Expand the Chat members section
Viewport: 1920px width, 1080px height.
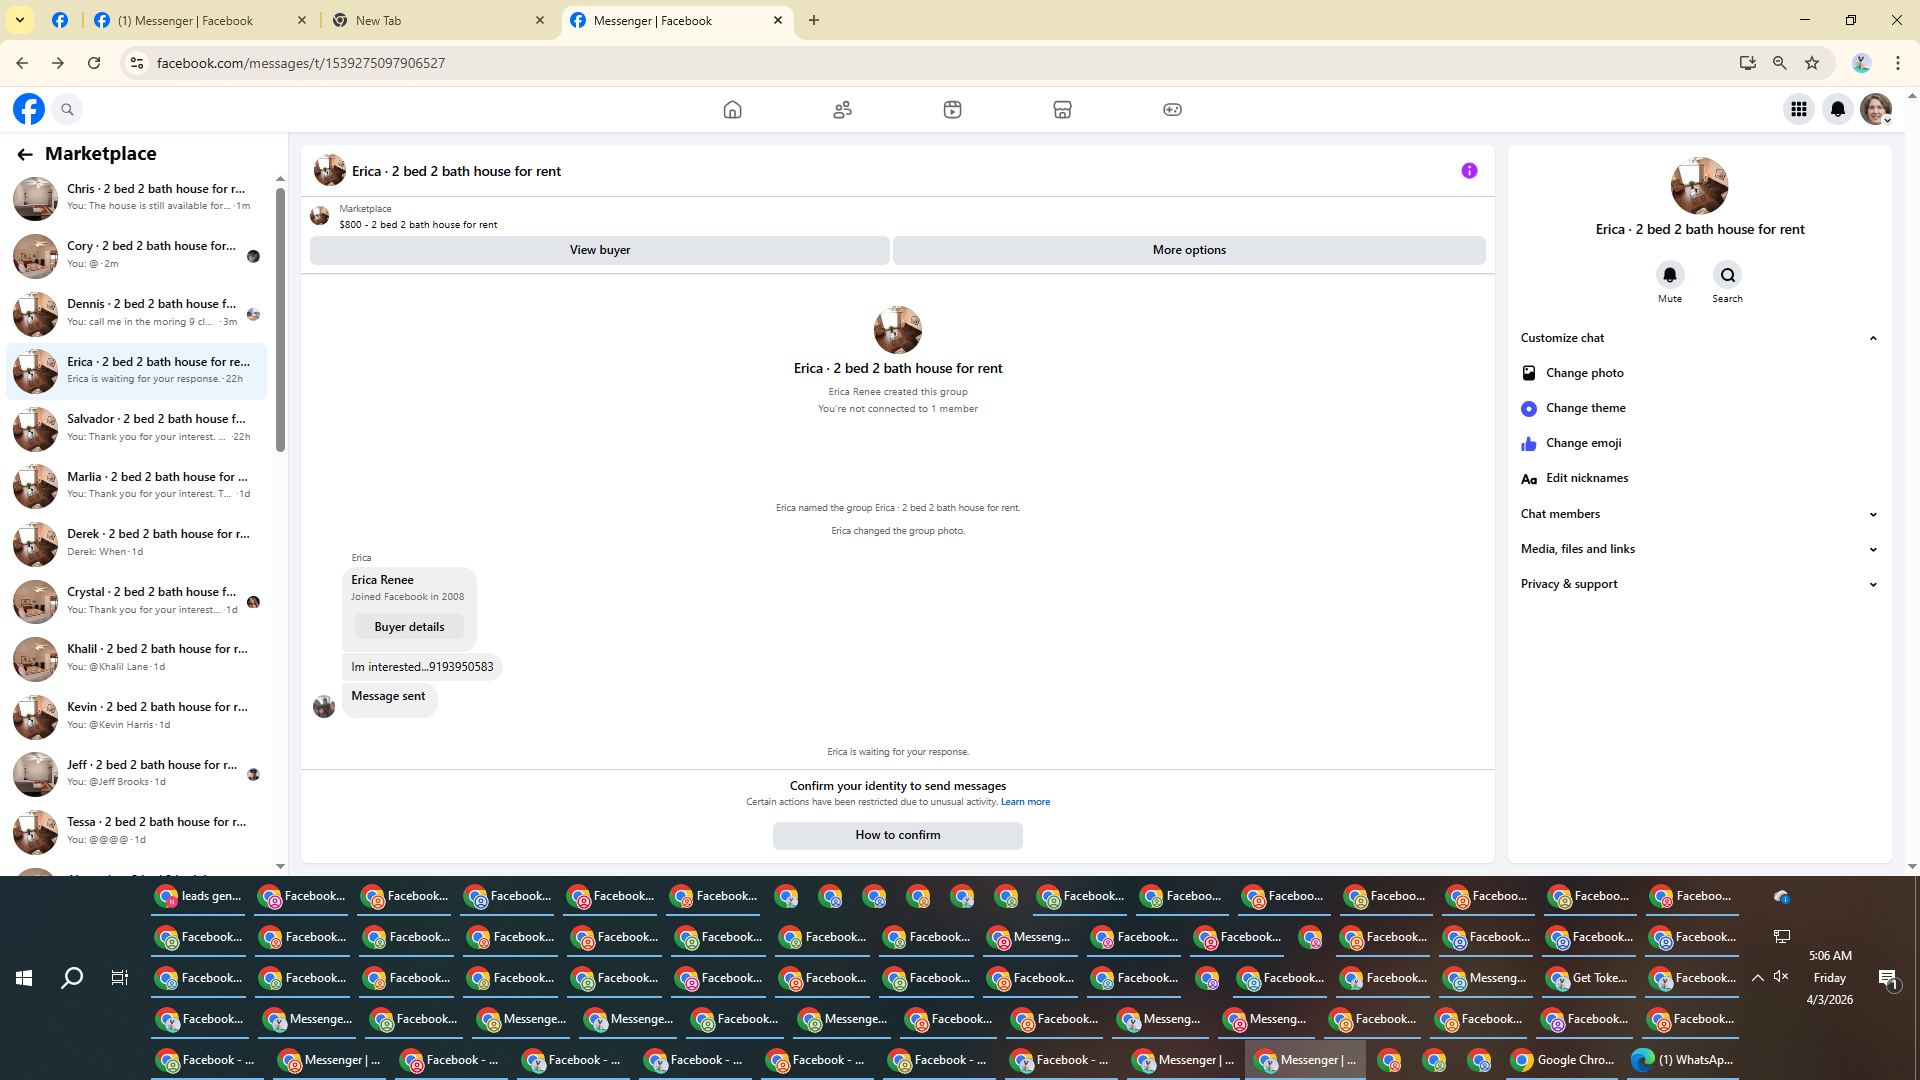click(1872, 514)
